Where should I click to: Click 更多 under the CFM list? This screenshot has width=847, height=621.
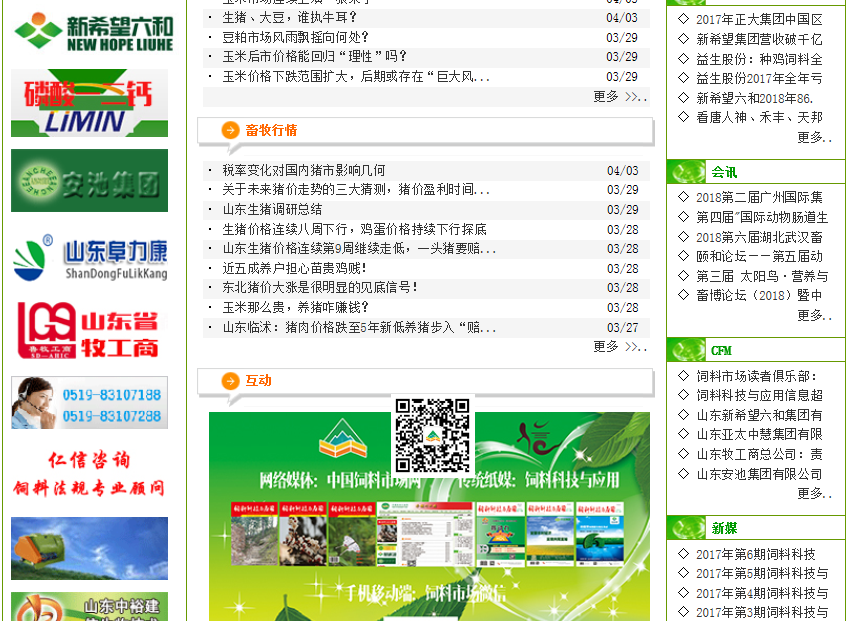[x=814, y=494]
